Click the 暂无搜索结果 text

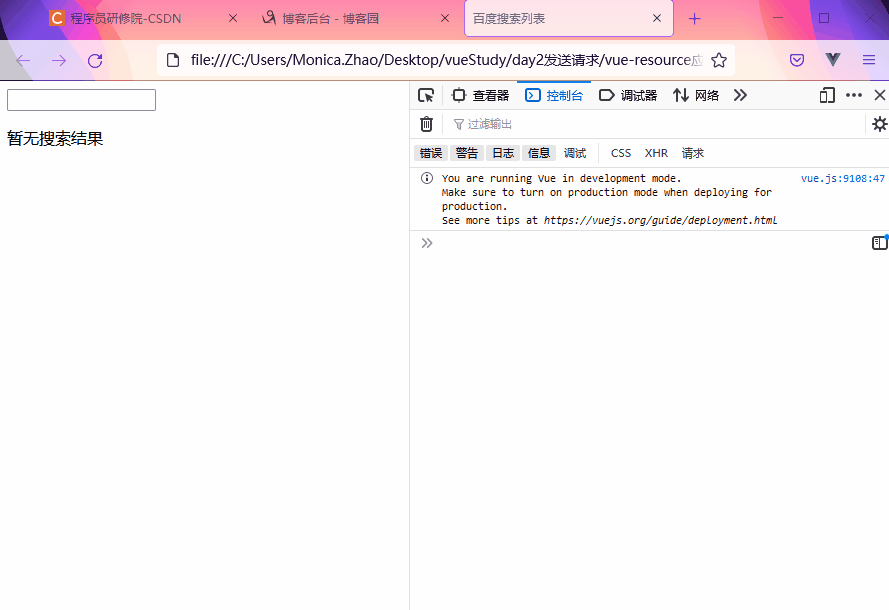55,139
